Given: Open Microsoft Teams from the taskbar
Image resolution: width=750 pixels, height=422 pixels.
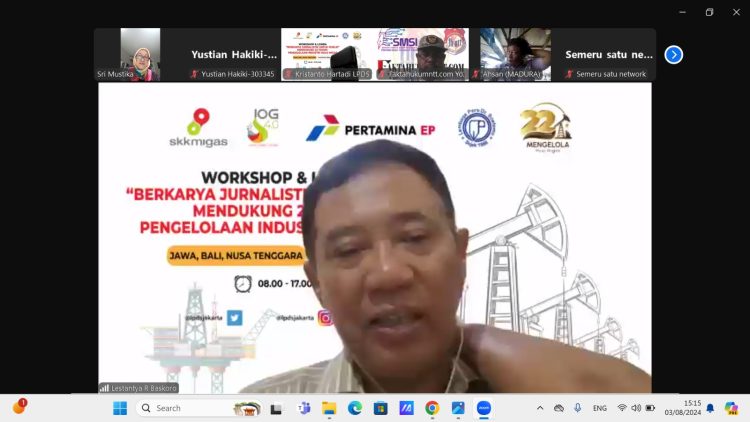Looking at the screenshot, I should coord(303,408).
